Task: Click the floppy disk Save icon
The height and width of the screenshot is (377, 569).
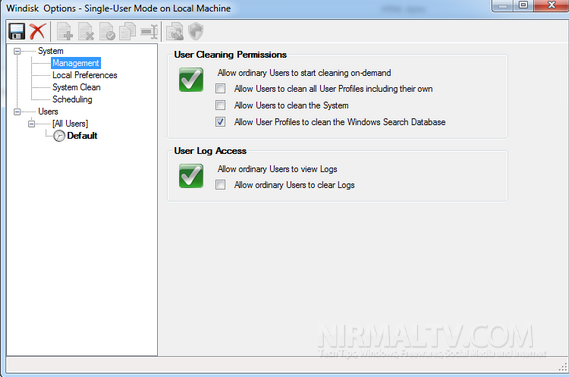Action: coord(17,32)
